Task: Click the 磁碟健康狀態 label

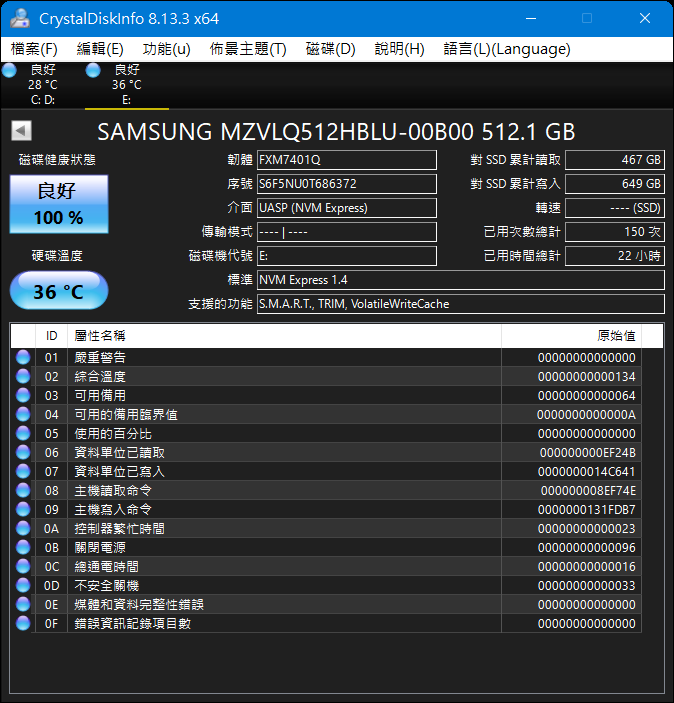Action: click(57, 160)
